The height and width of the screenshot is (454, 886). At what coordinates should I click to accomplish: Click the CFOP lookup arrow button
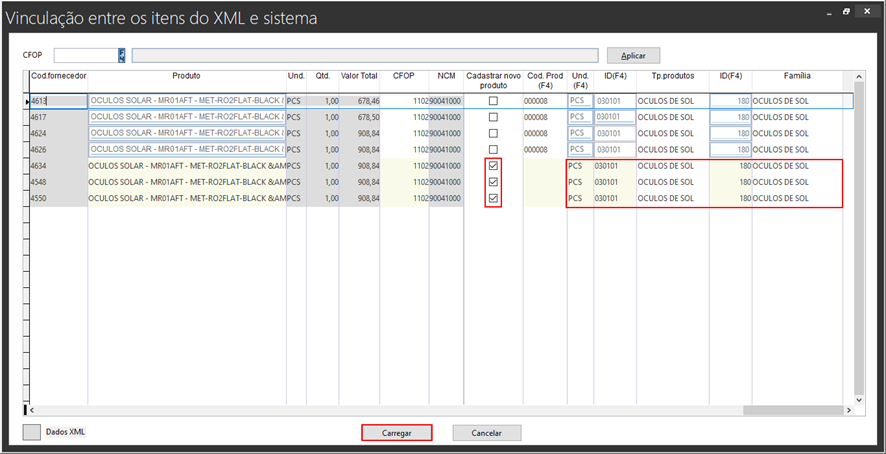tap(121, 56)
